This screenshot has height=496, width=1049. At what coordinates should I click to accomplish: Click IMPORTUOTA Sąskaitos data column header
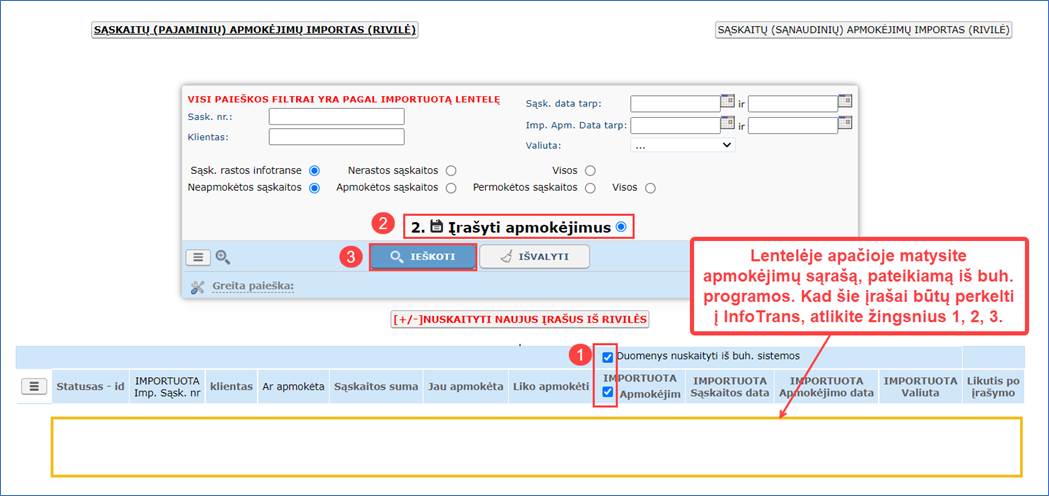pyautogui.click(x=730, y=386)
